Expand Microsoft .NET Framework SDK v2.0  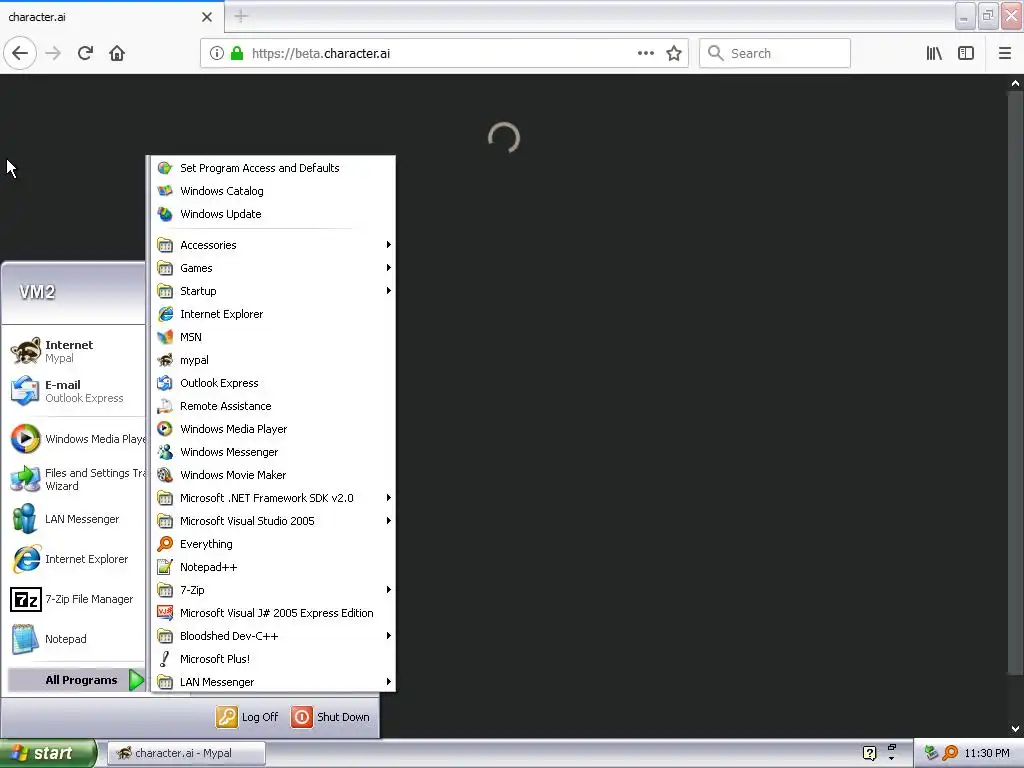point(273,498)
